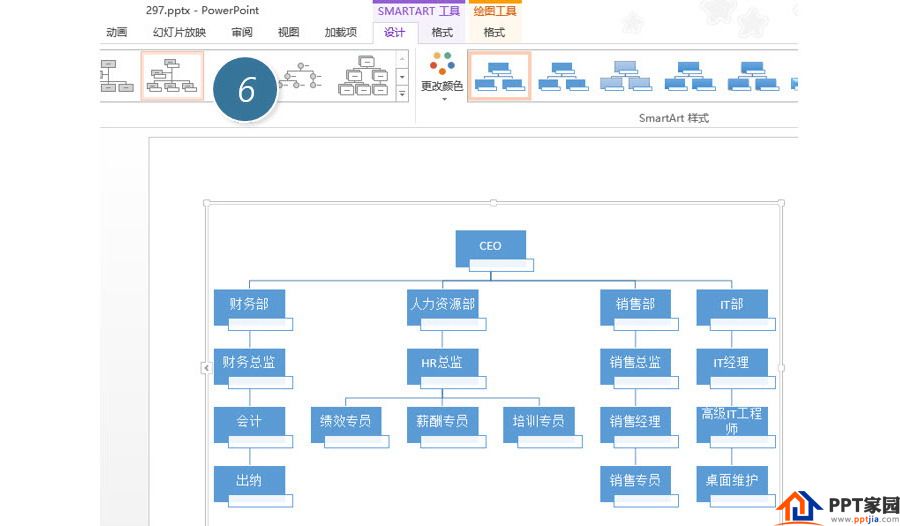Open the Change Colors (更改颜色) menu
This screenshot has height=526, width=900.
(x=441, y=78)
